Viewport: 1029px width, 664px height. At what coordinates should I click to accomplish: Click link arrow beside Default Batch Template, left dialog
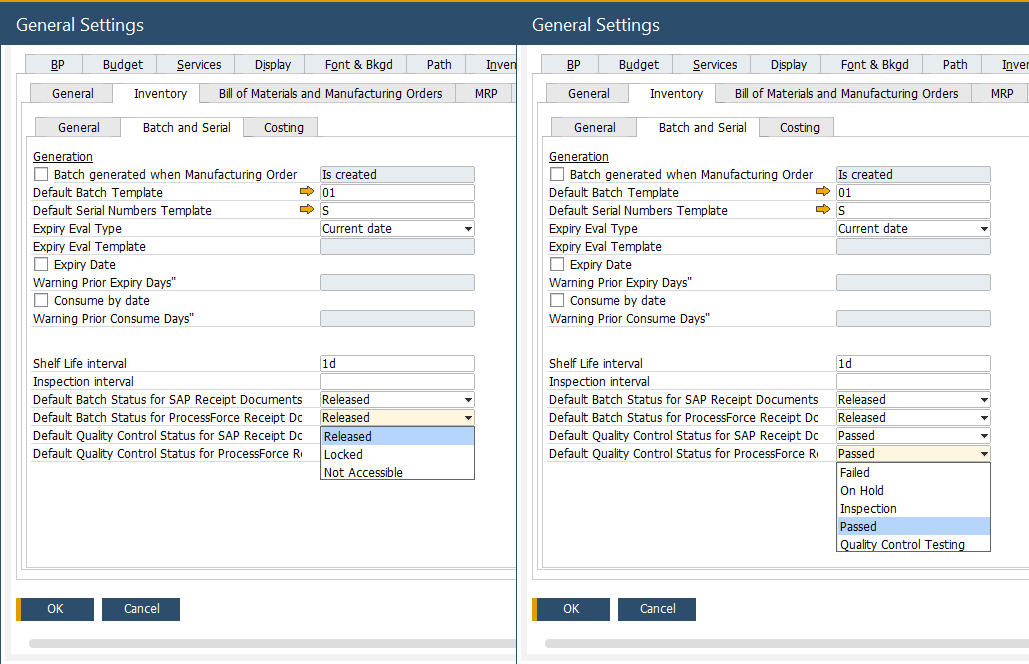(x=307, y=192)
